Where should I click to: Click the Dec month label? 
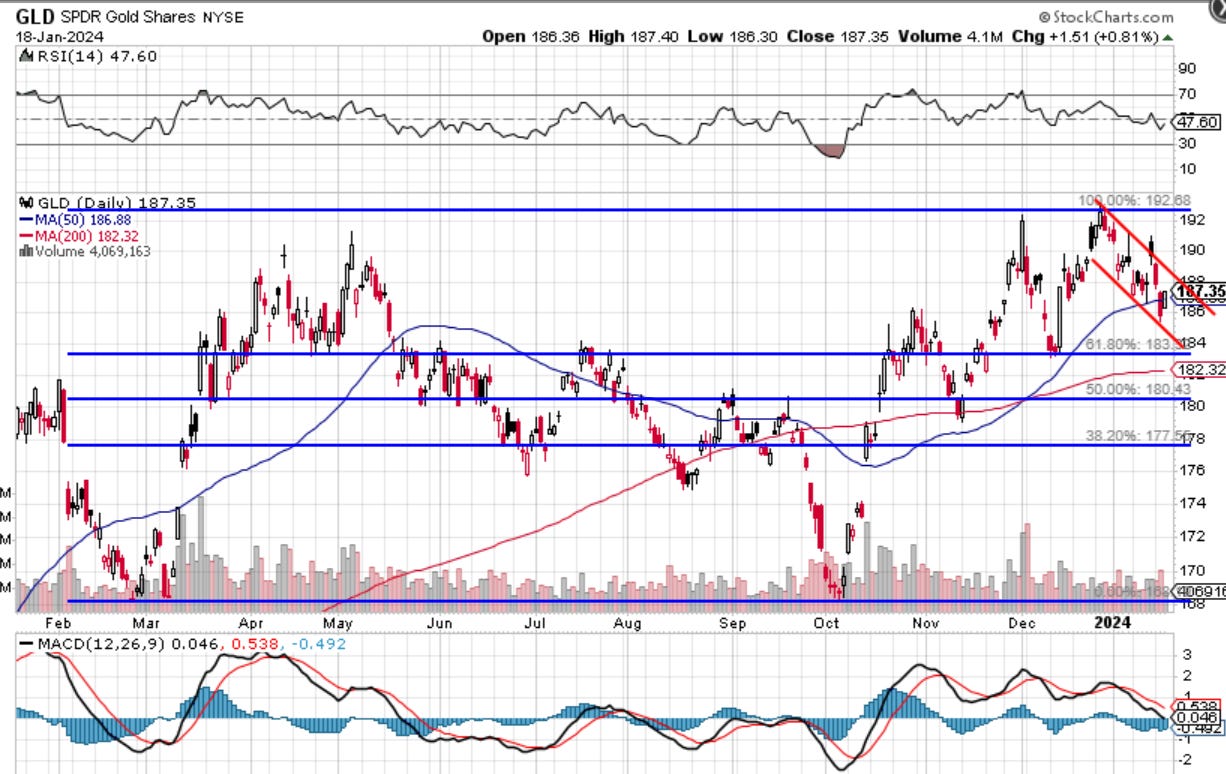click(x=1022, y=622)
